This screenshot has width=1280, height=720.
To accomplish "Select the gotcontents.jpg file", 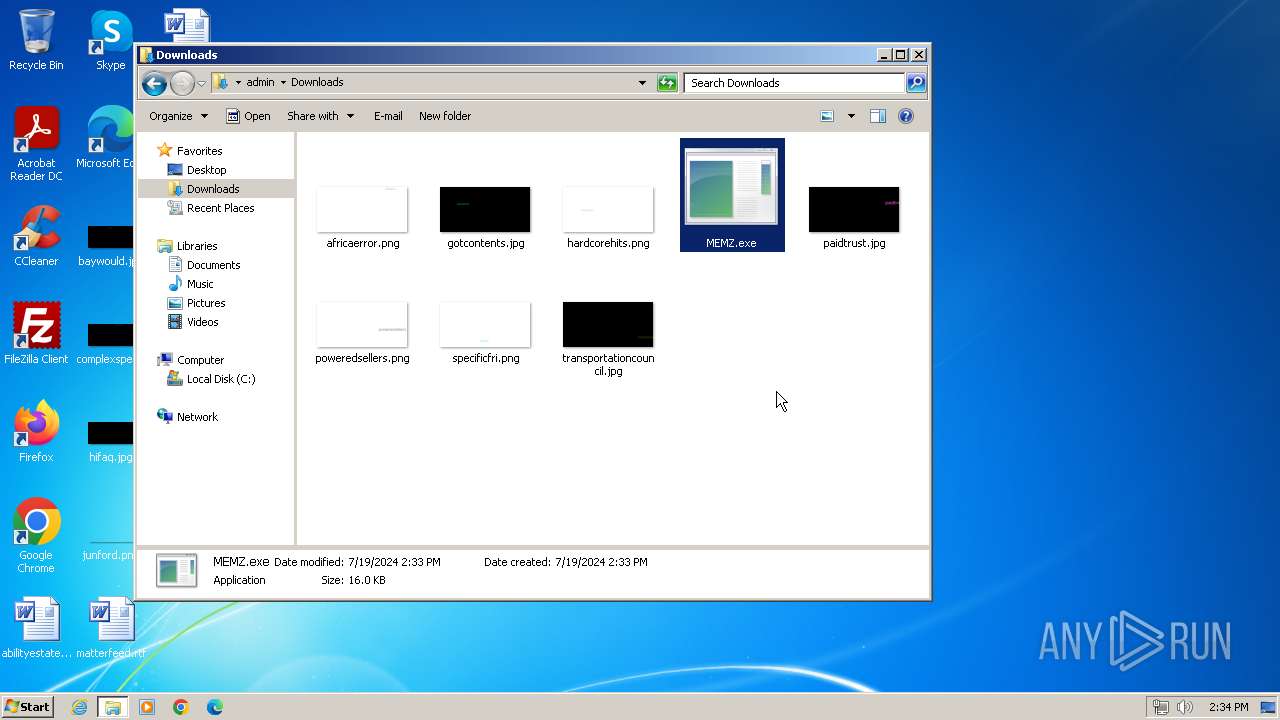I will point(485,218).
